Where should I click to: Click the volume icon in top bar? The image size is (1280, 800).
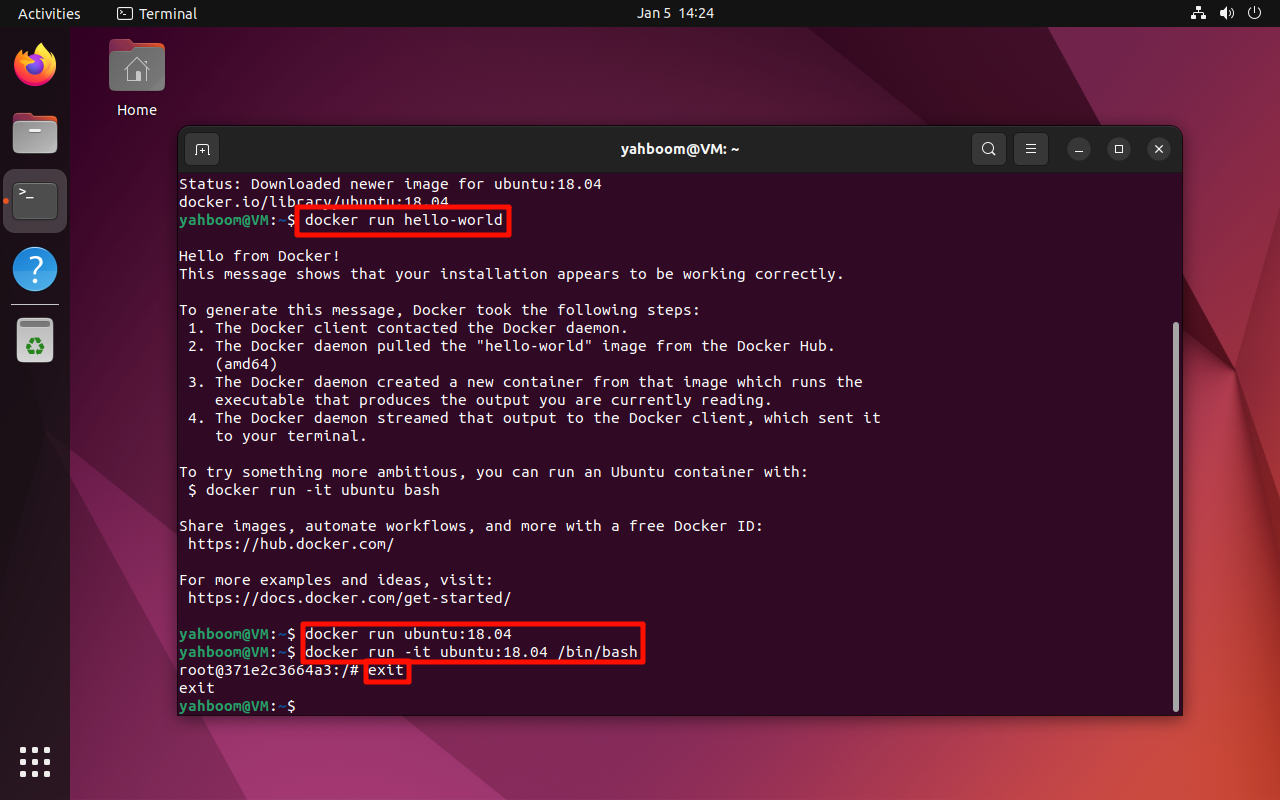(1226, 13)
